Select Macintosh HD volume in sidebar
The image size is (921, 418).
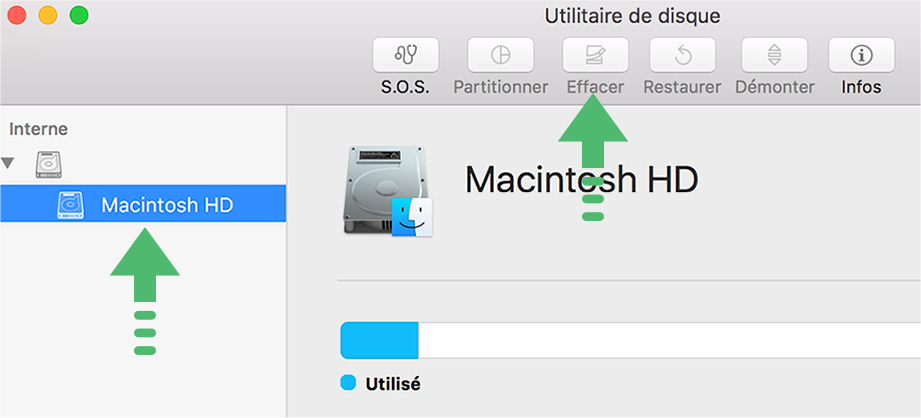click(143, 204)
